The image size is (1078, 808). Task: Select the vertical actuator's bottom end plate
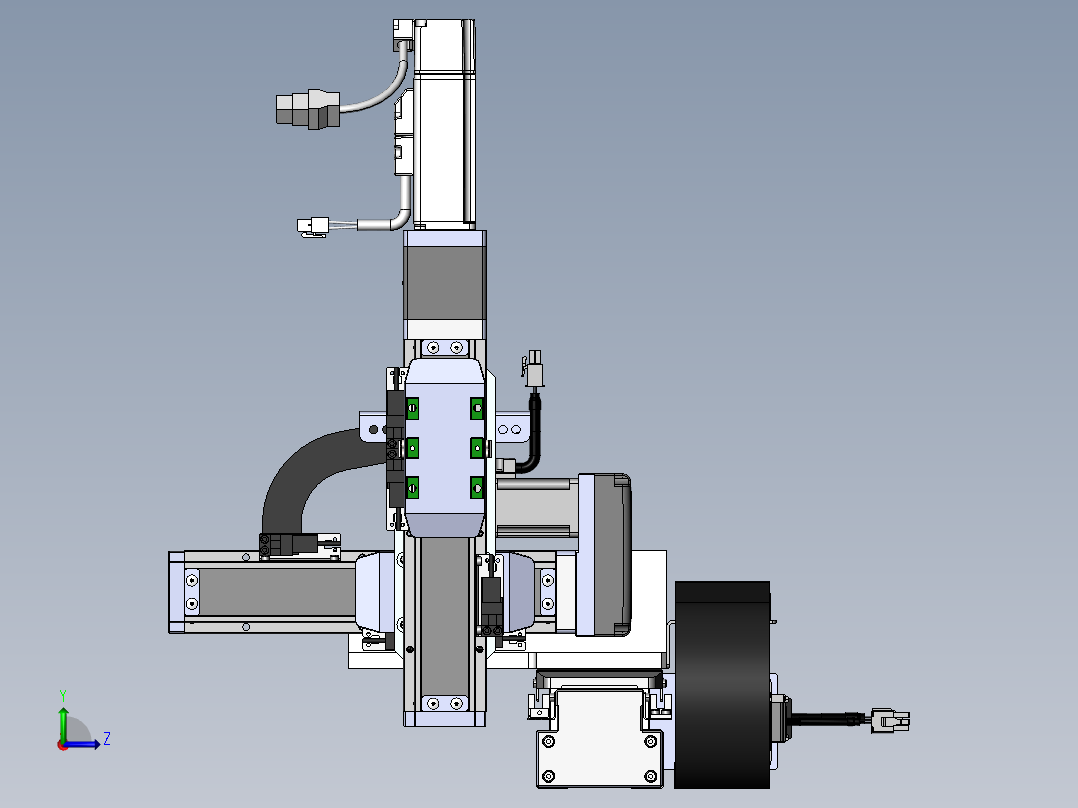pyautogui.click(x=445, y=719)
